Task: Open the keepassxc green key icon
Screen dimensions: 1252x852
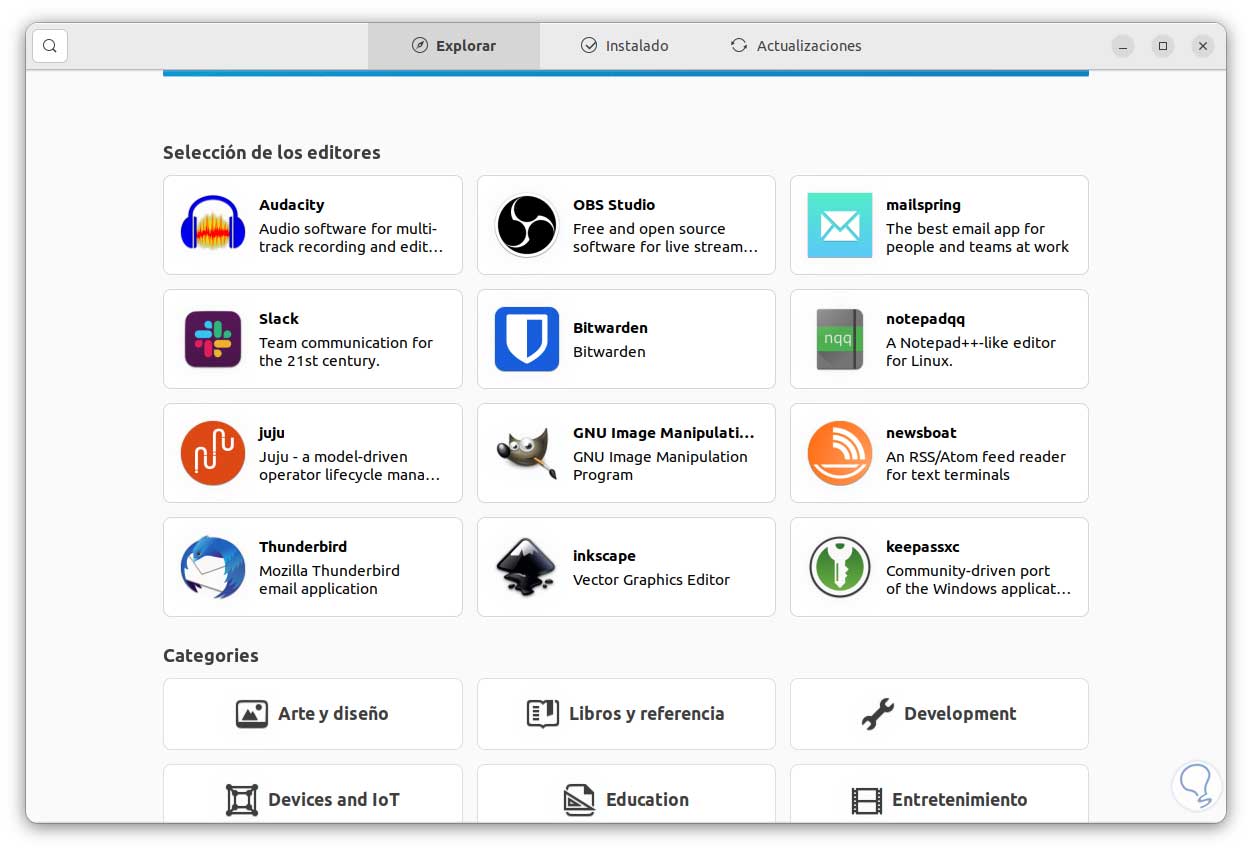Action: point(840,567)
